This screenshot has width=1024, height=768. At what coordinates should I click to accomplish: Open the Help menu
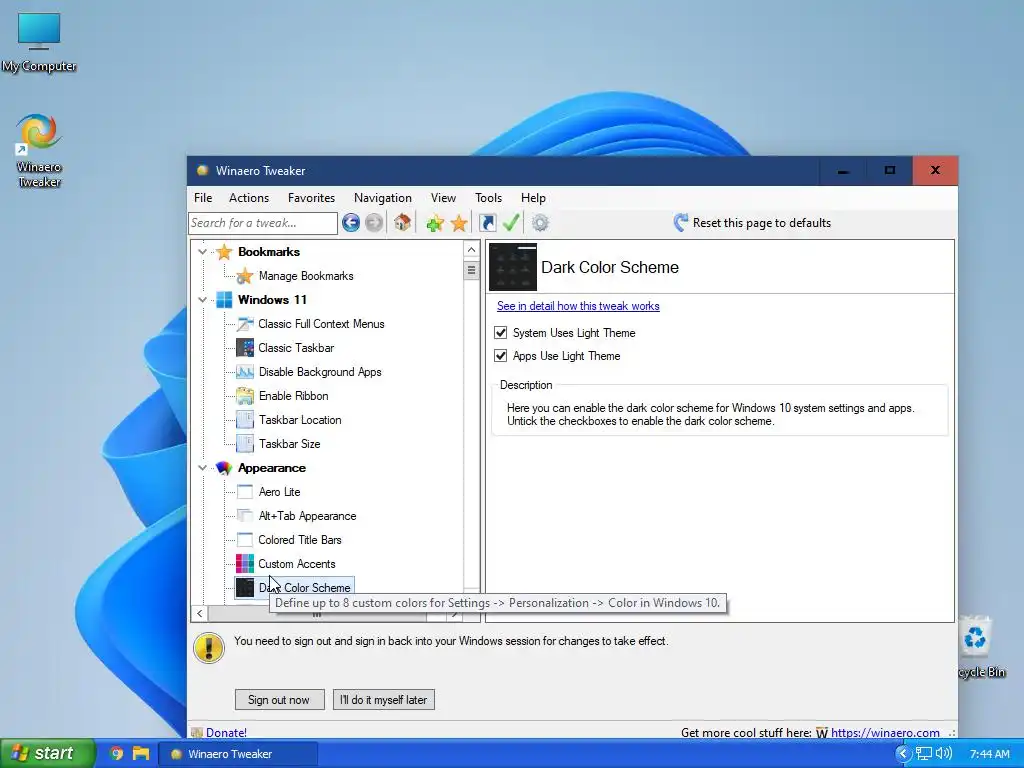click(533, 198)
